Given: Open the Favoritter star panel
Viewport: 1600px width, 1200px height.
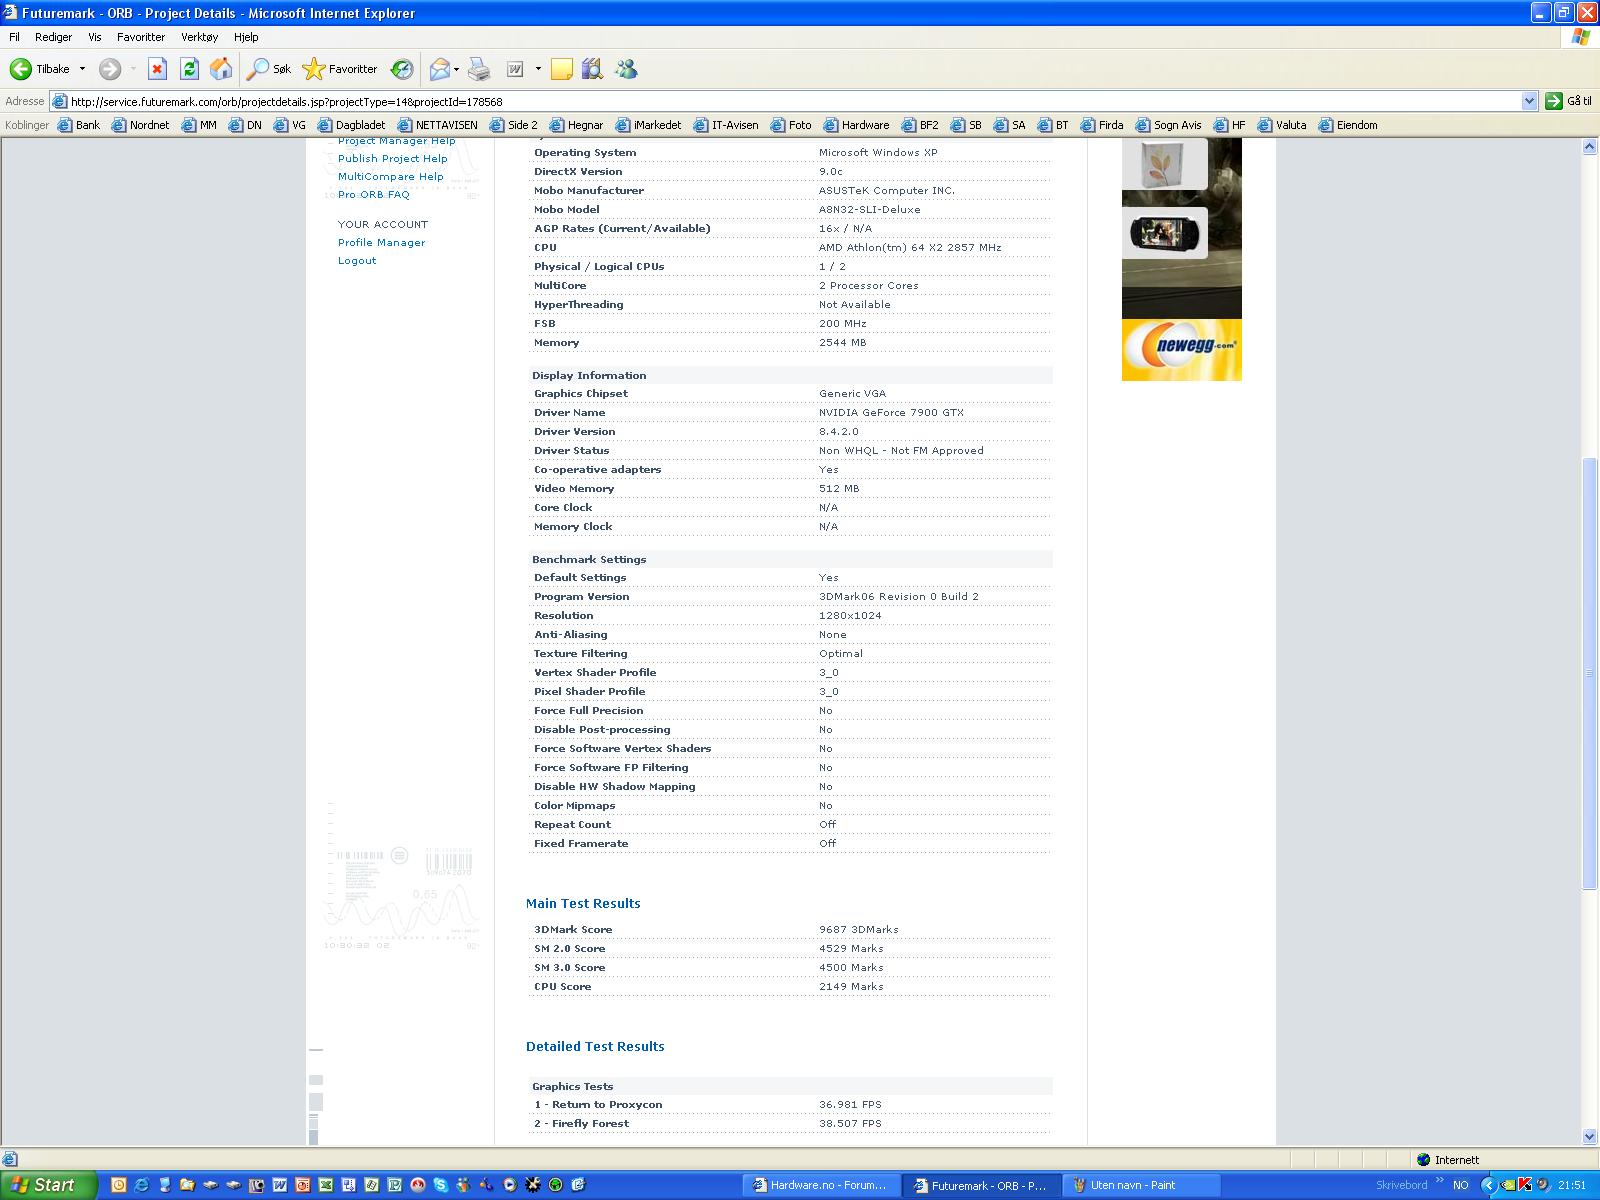Looking at the screenshot, I should coord(340,69).
